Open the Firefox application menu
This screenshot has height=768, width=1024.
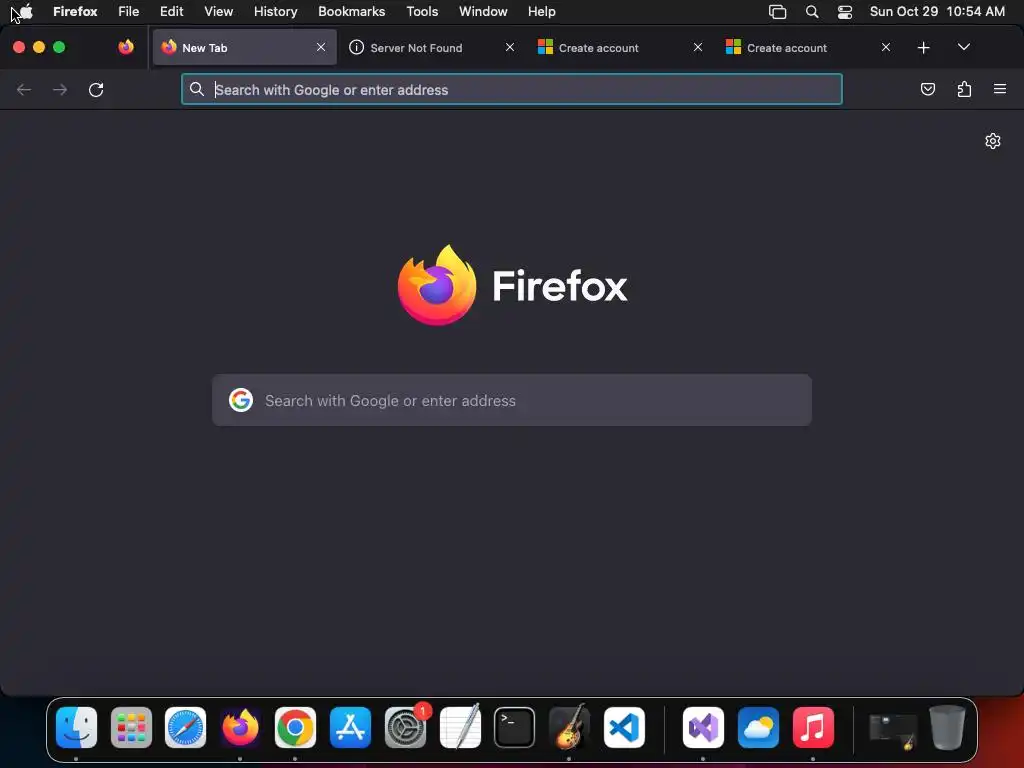click(x=75, y=11)
